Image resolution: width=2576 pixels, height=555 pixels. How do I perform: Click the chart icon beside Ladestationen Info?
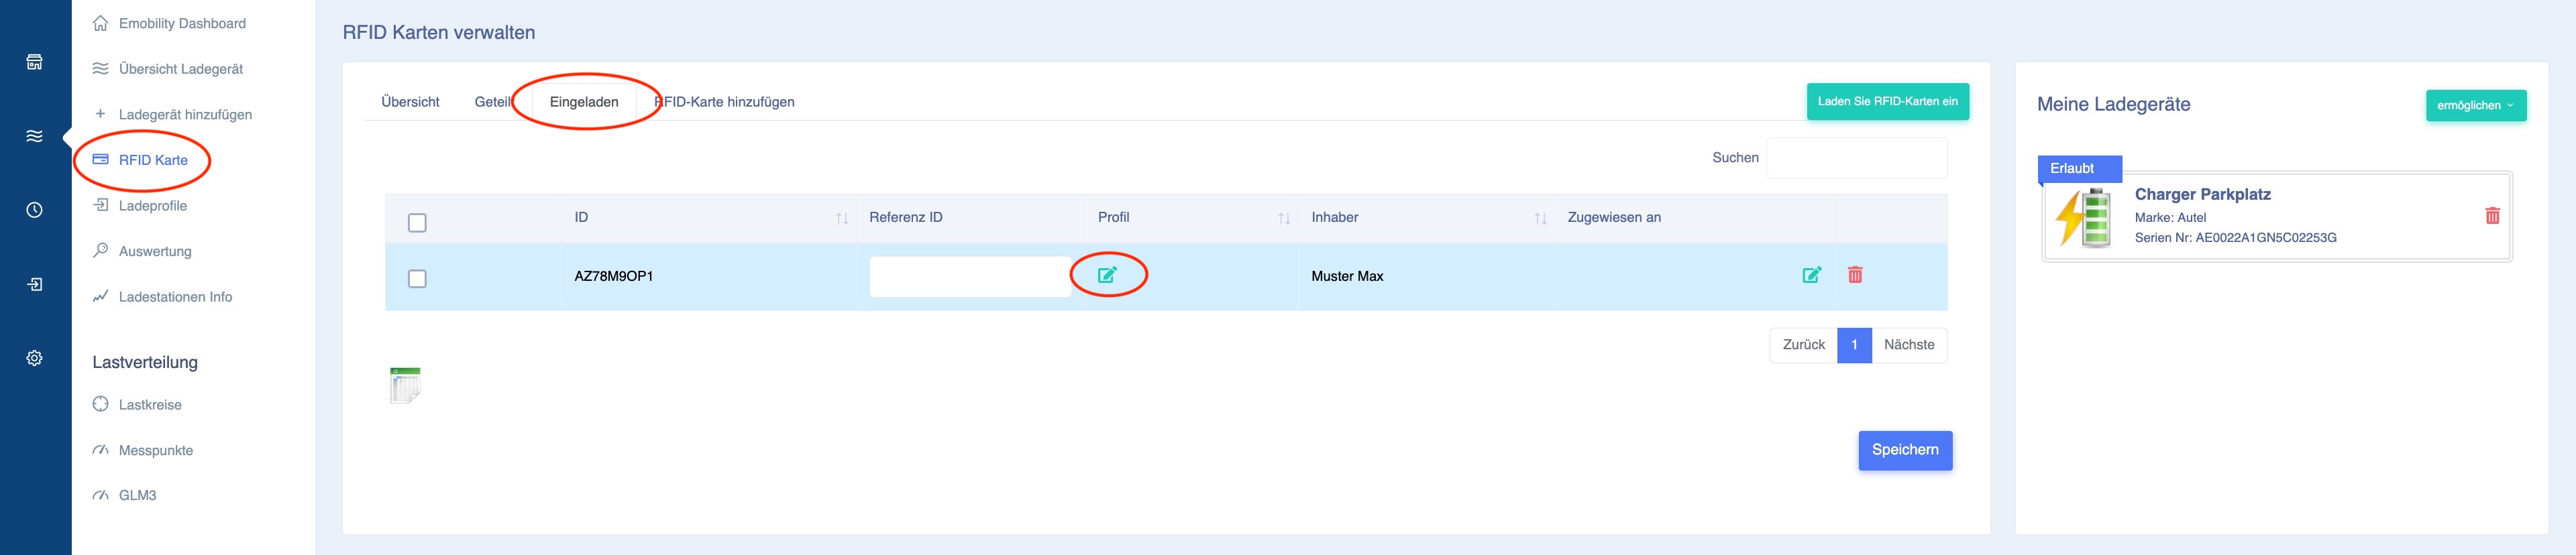point(100,296)
